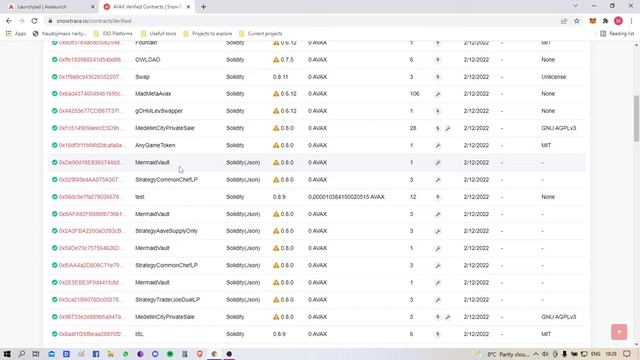Bookmark this page with the star

[577, 21]
